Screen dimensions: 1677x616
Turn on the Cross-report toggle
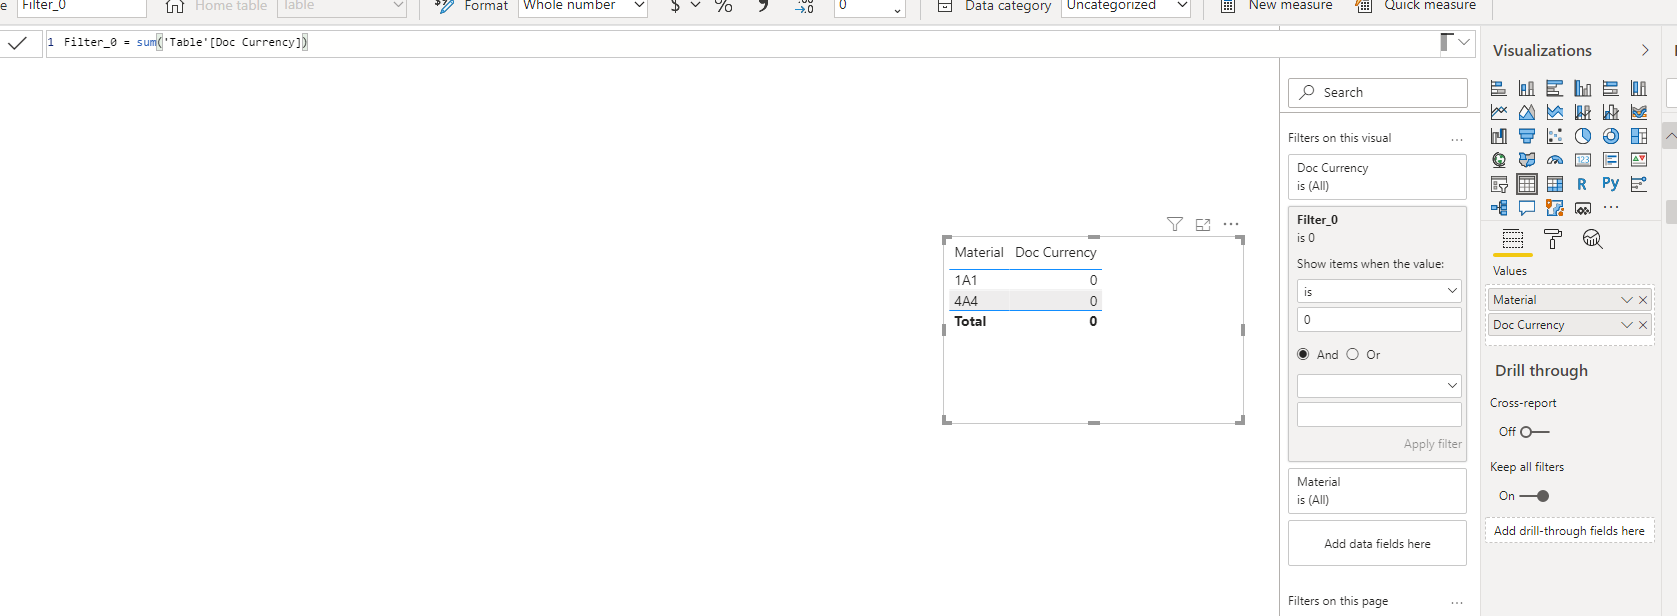pos(1534,432)
